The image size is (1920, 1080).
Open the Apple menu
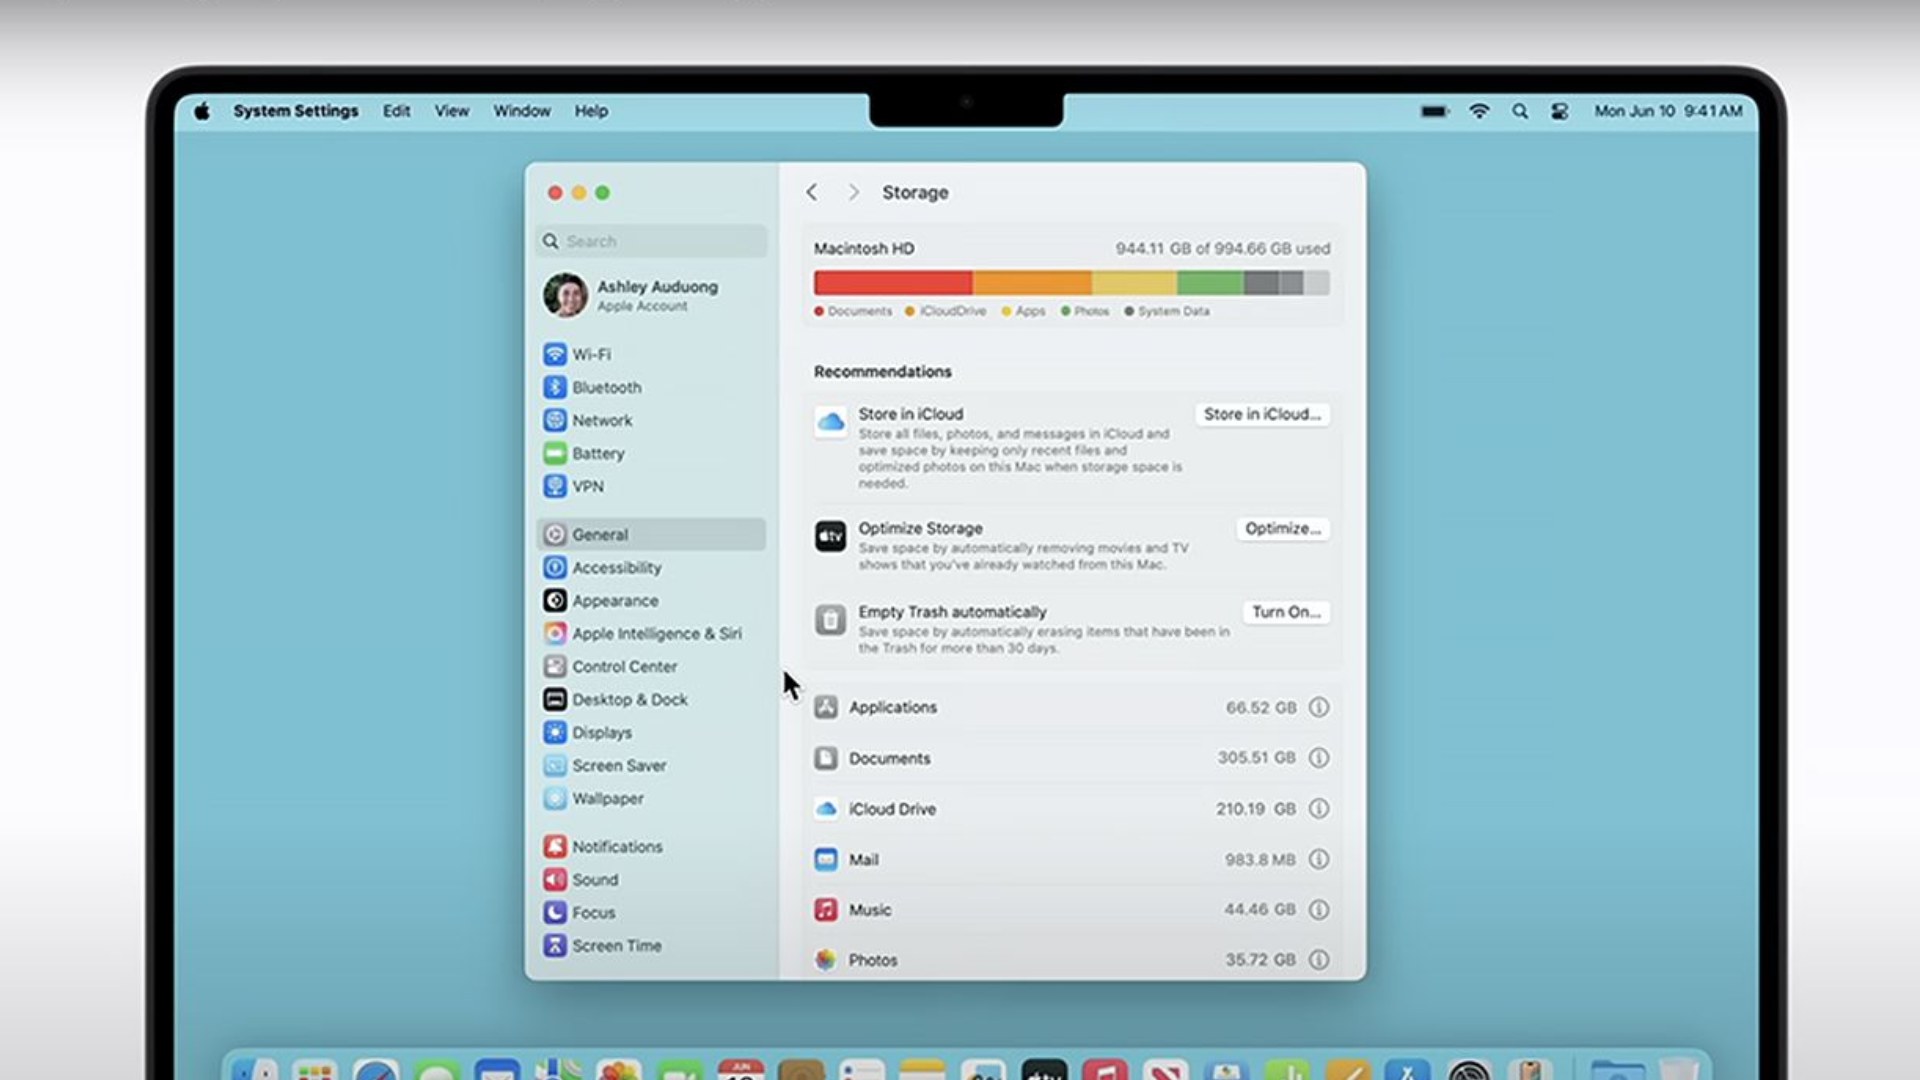point(202,111)
